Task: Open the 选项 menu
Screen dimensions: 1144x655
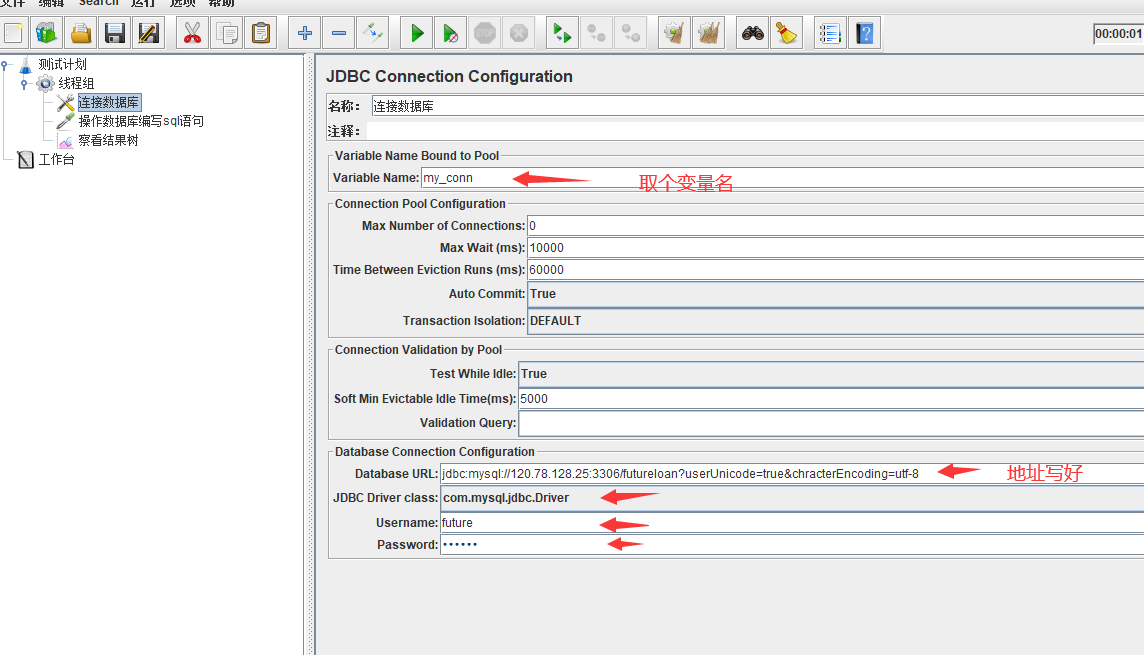Action: (x=182, y=3)
